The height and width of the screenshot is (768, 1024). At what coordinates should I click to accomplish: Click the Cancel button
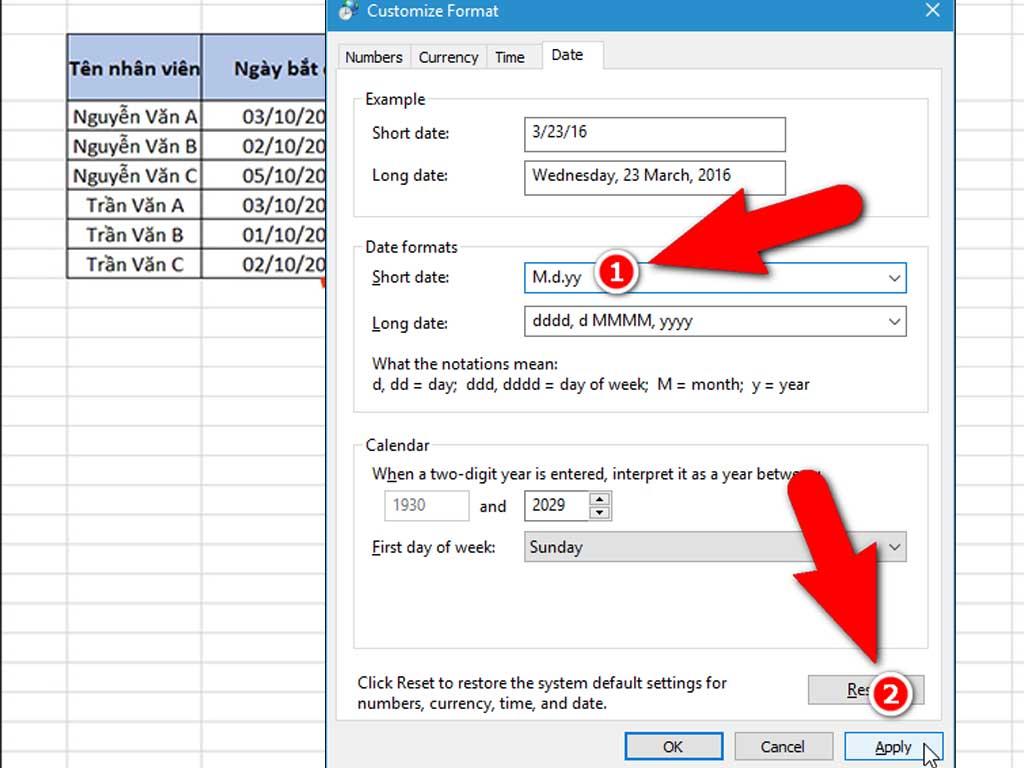(x=782, y=747)
